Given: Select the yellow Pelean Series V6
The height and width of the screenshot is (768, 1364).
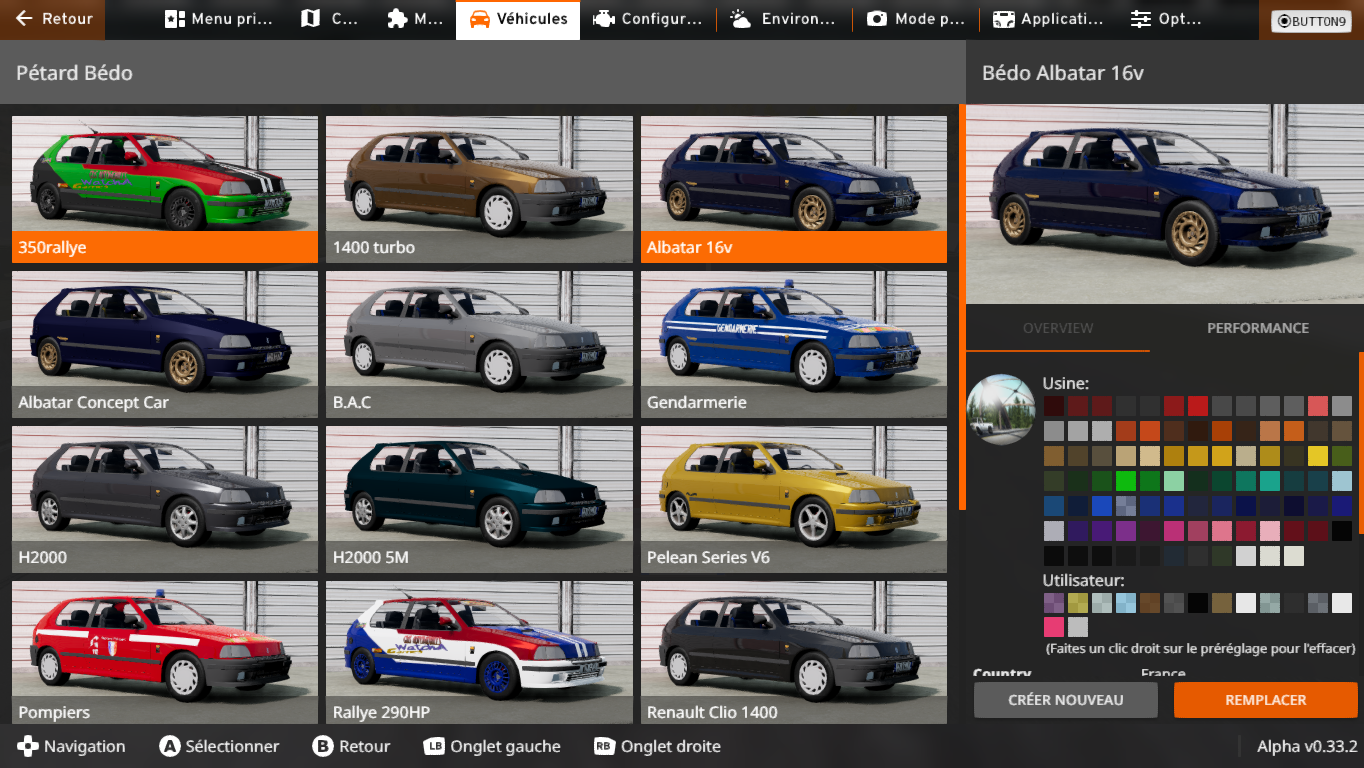Looking at the screenshot, I should click(x=794, y=499).
